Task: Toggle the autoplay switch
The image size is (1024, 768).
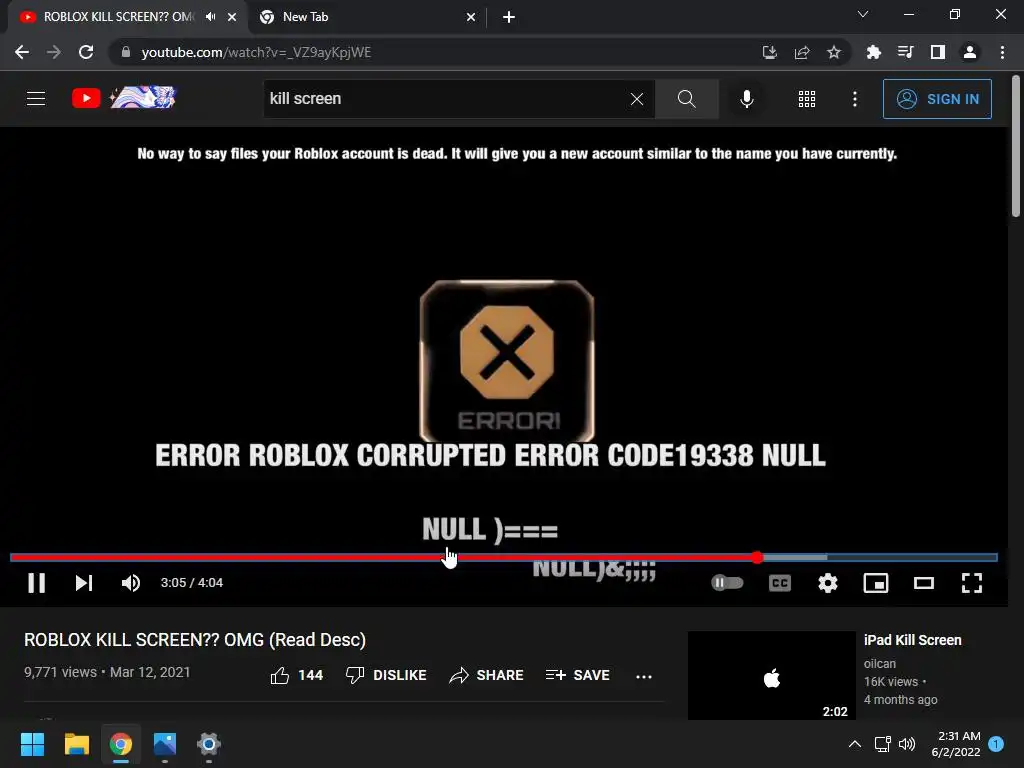Action: click(x=727, y=583)
